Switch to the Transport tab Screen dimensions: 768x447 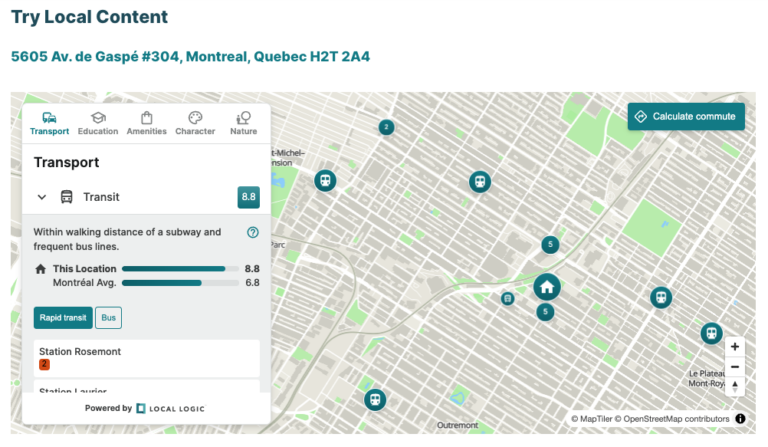click(49, 123)
